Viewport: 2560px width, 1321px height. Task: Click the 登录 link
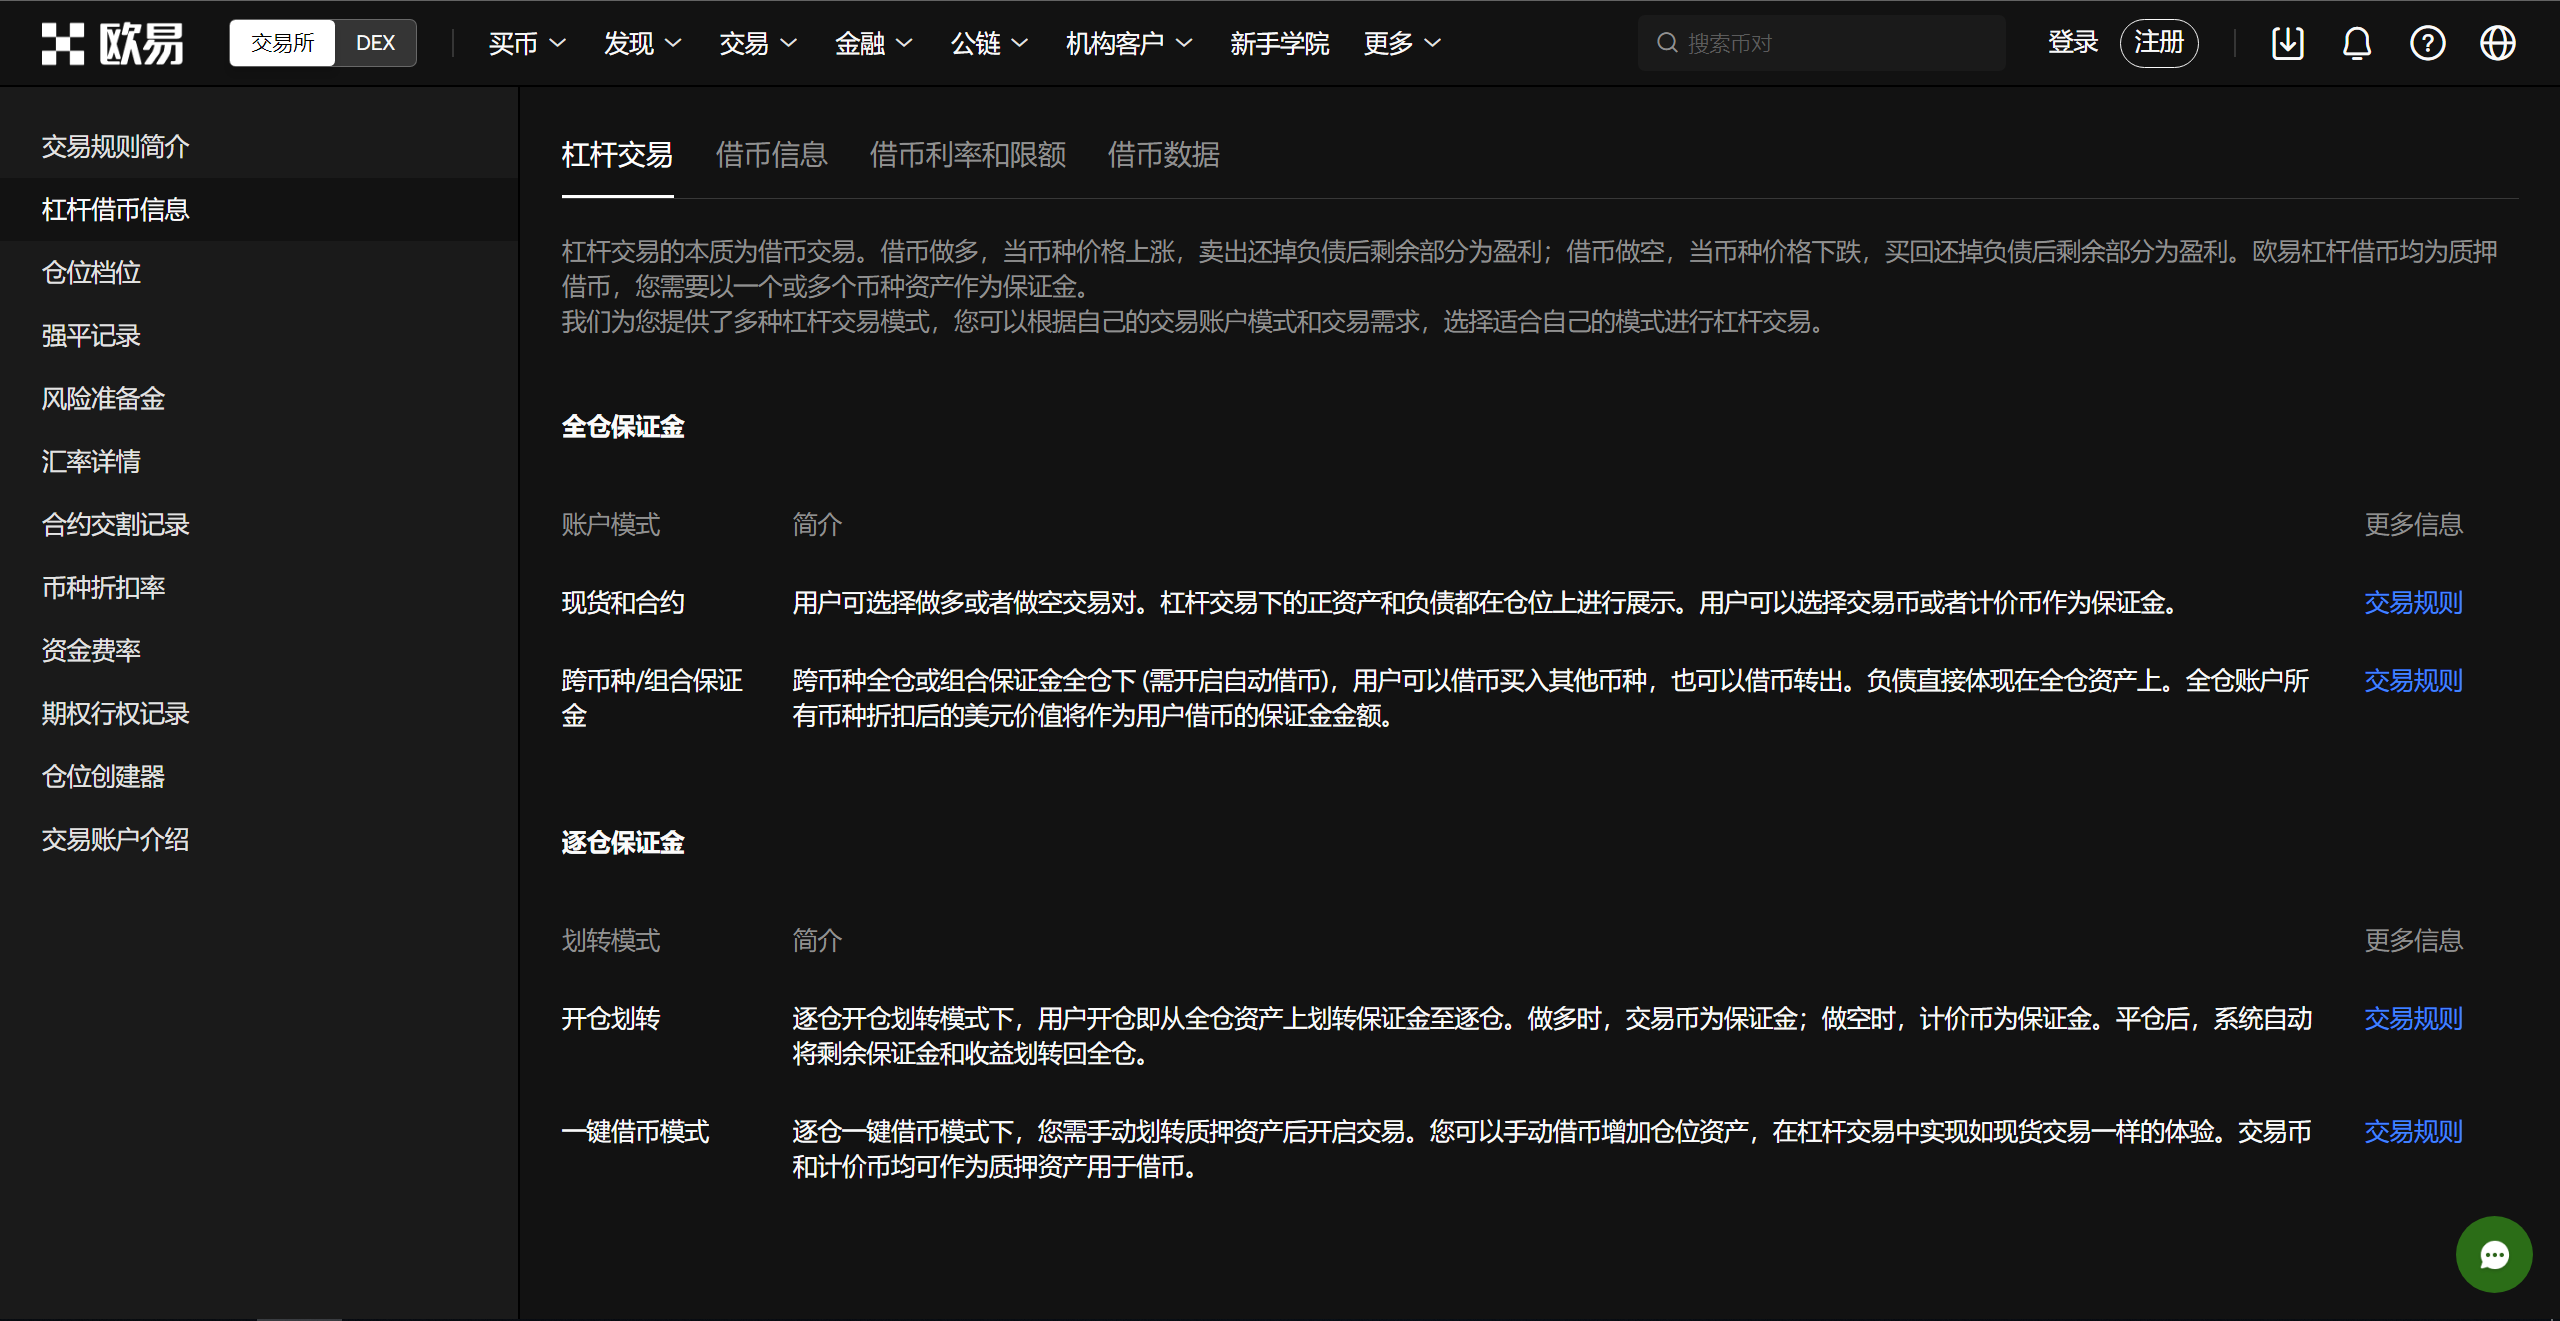coord(2072,42)
